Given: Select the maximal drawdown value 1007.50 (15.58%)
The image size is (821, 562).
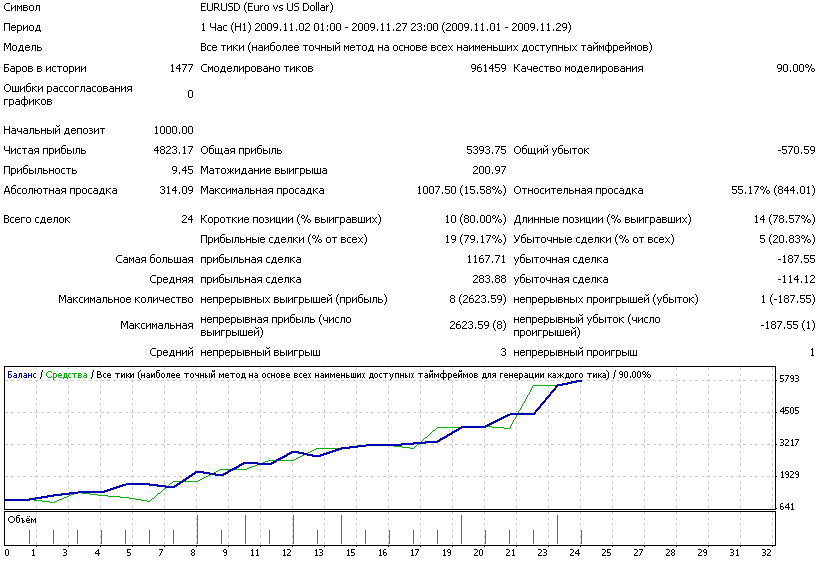Looking at the screenshot, I should point(461,190).
